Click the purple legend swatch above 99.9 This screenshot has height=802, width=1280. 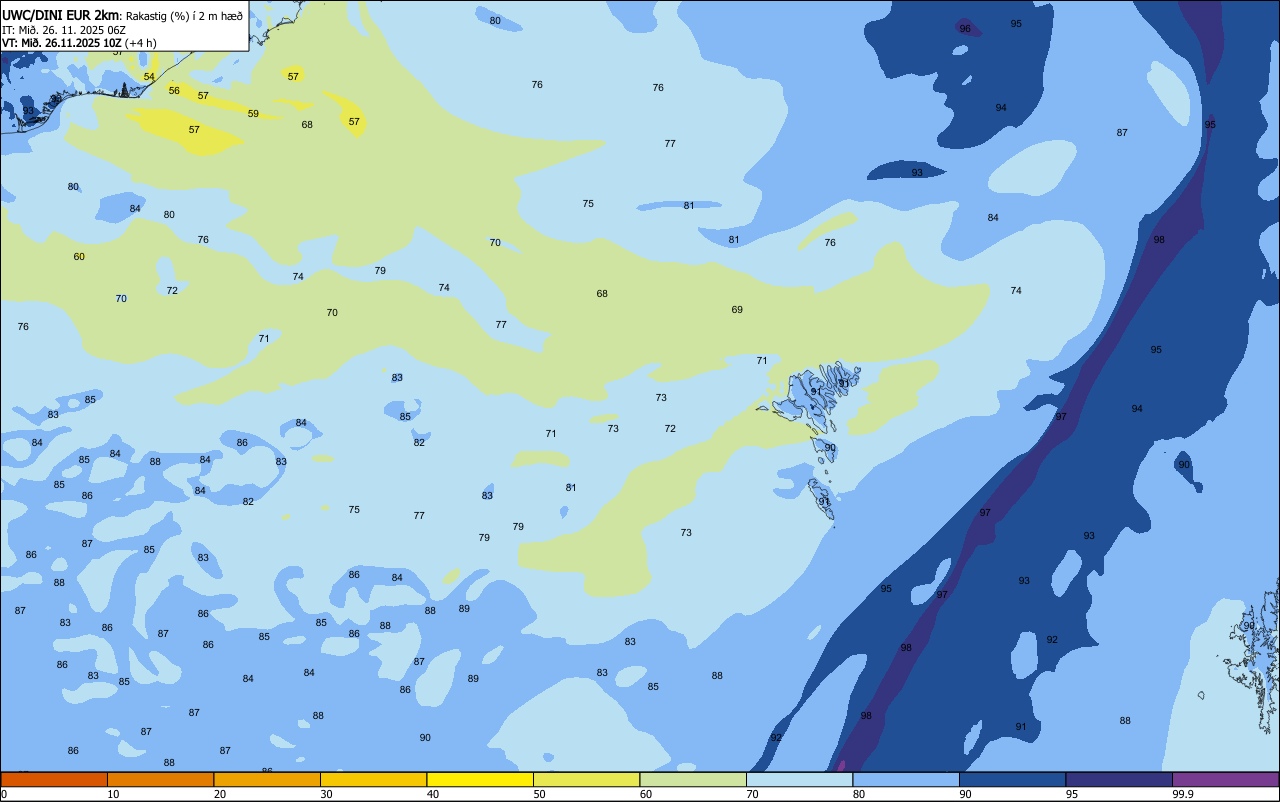[x=1225, y=779]
